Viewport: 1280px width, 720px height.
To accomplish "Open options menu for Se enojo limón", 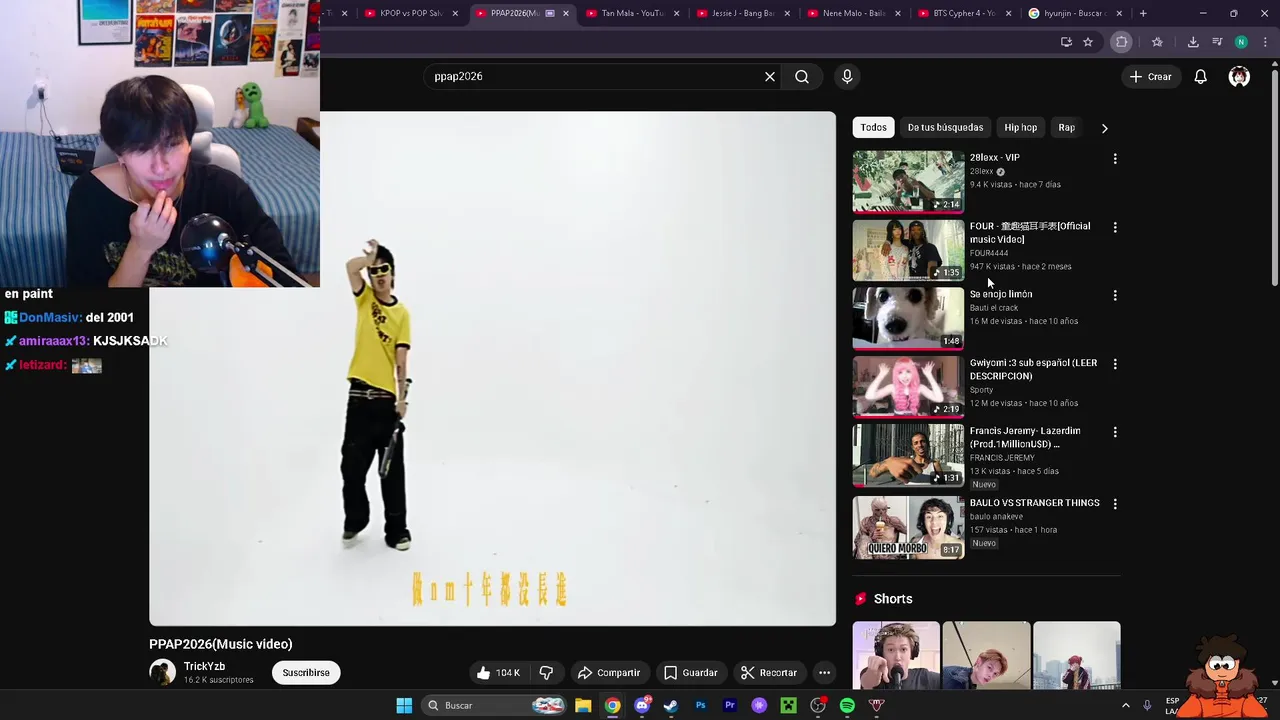I will click(1115, 295).
